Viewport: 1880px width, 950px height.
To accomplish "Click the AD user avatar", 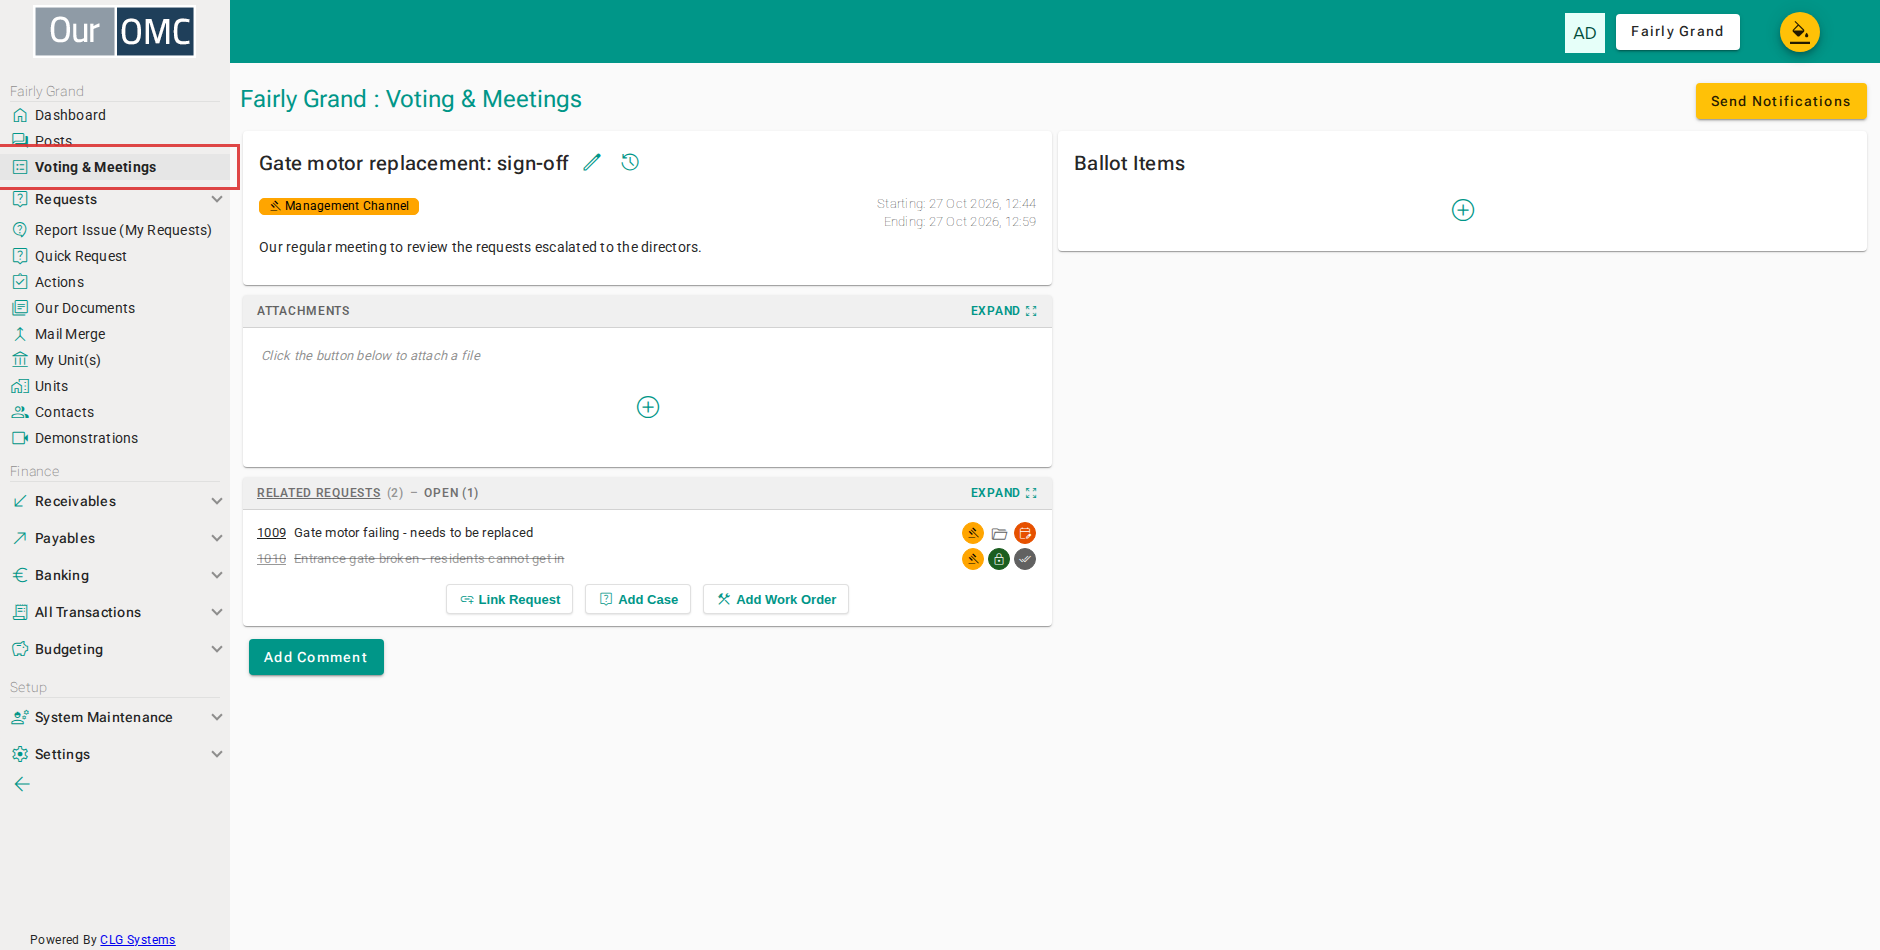I will [1585, 33].
